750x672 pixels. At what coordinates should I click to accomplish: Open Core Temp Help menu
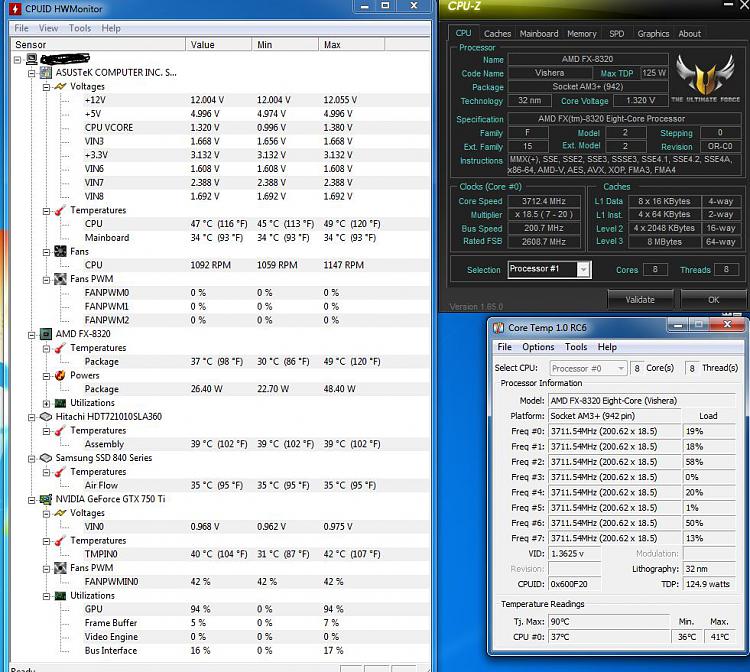[607, 347]
